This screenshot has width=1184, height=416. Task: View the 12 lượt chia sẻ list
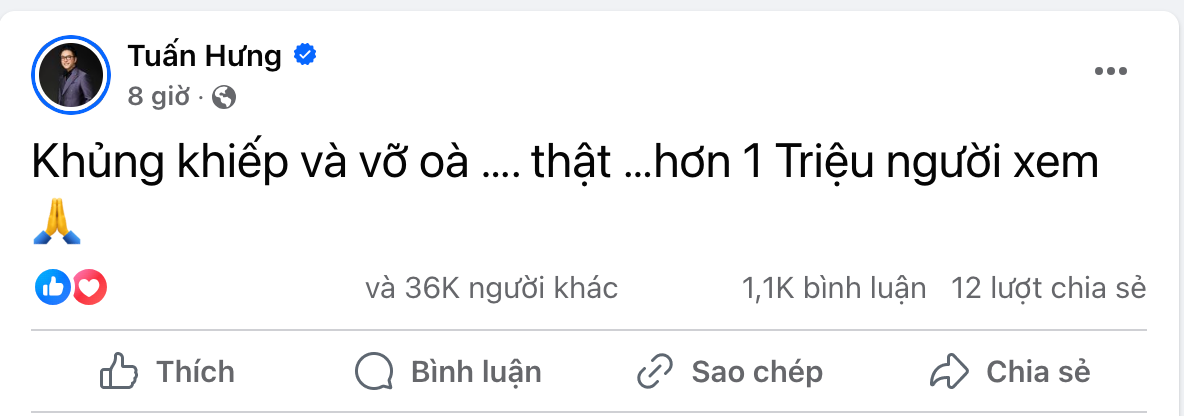[1049, 289]
